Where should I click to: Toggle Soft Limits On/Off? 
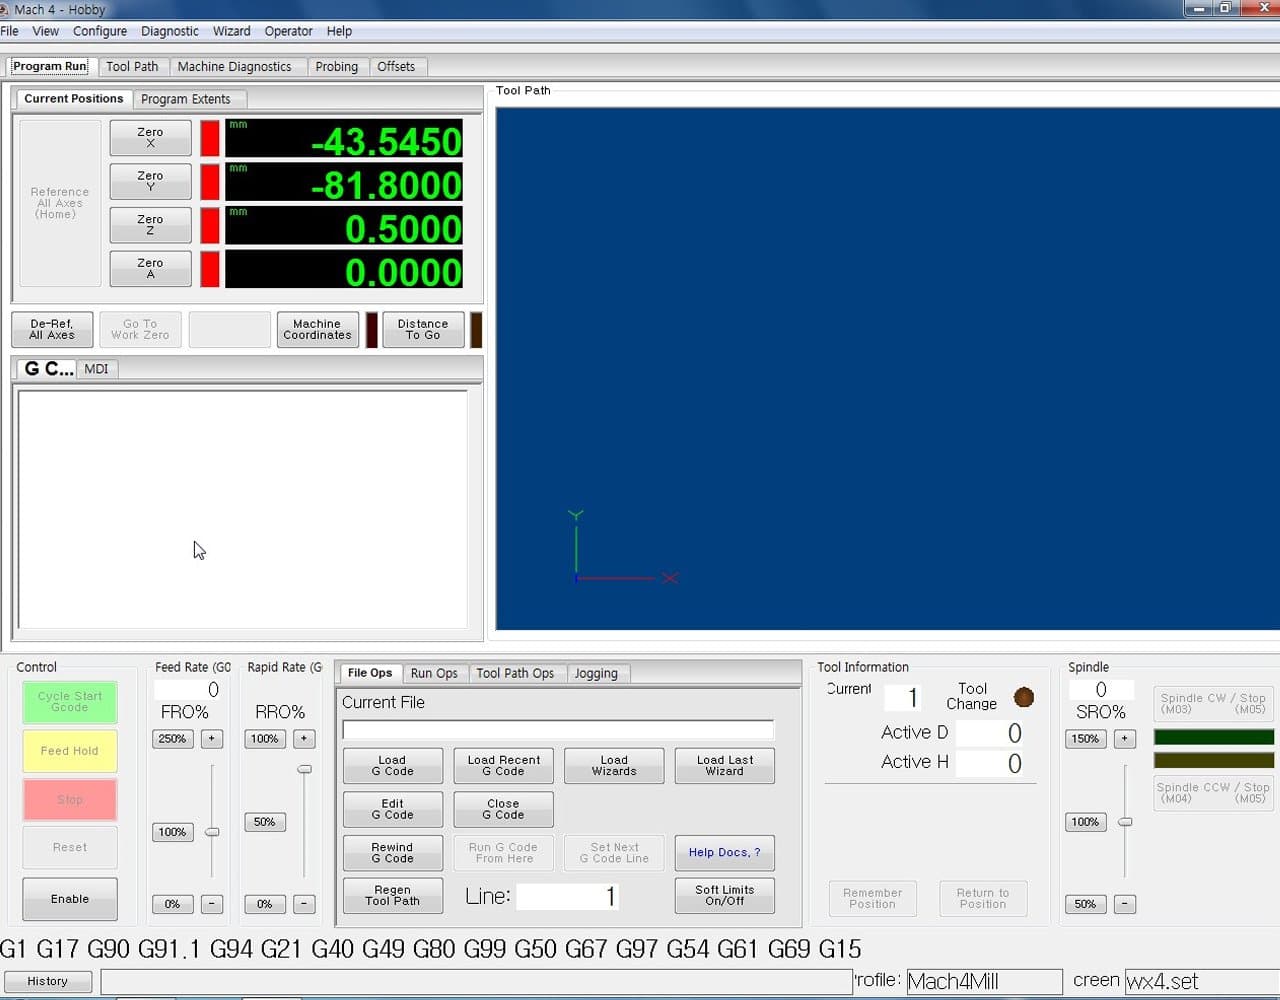pyautogui.click(x=724, y=895)
